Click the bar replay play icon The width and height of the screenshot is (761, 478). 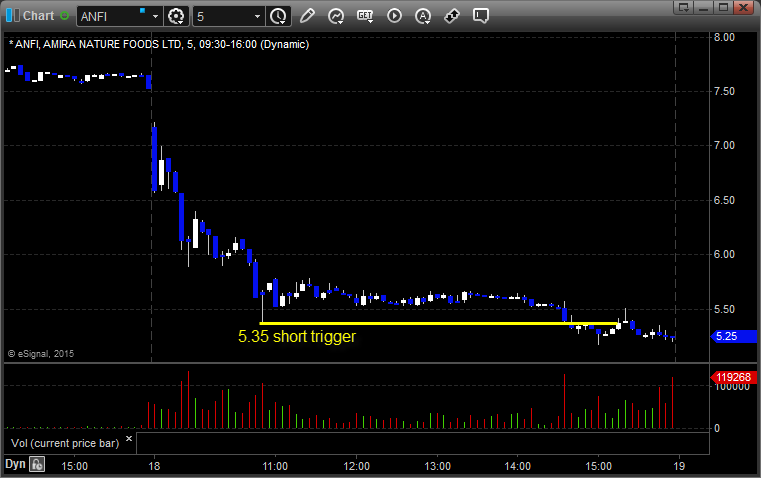point(394,16)
